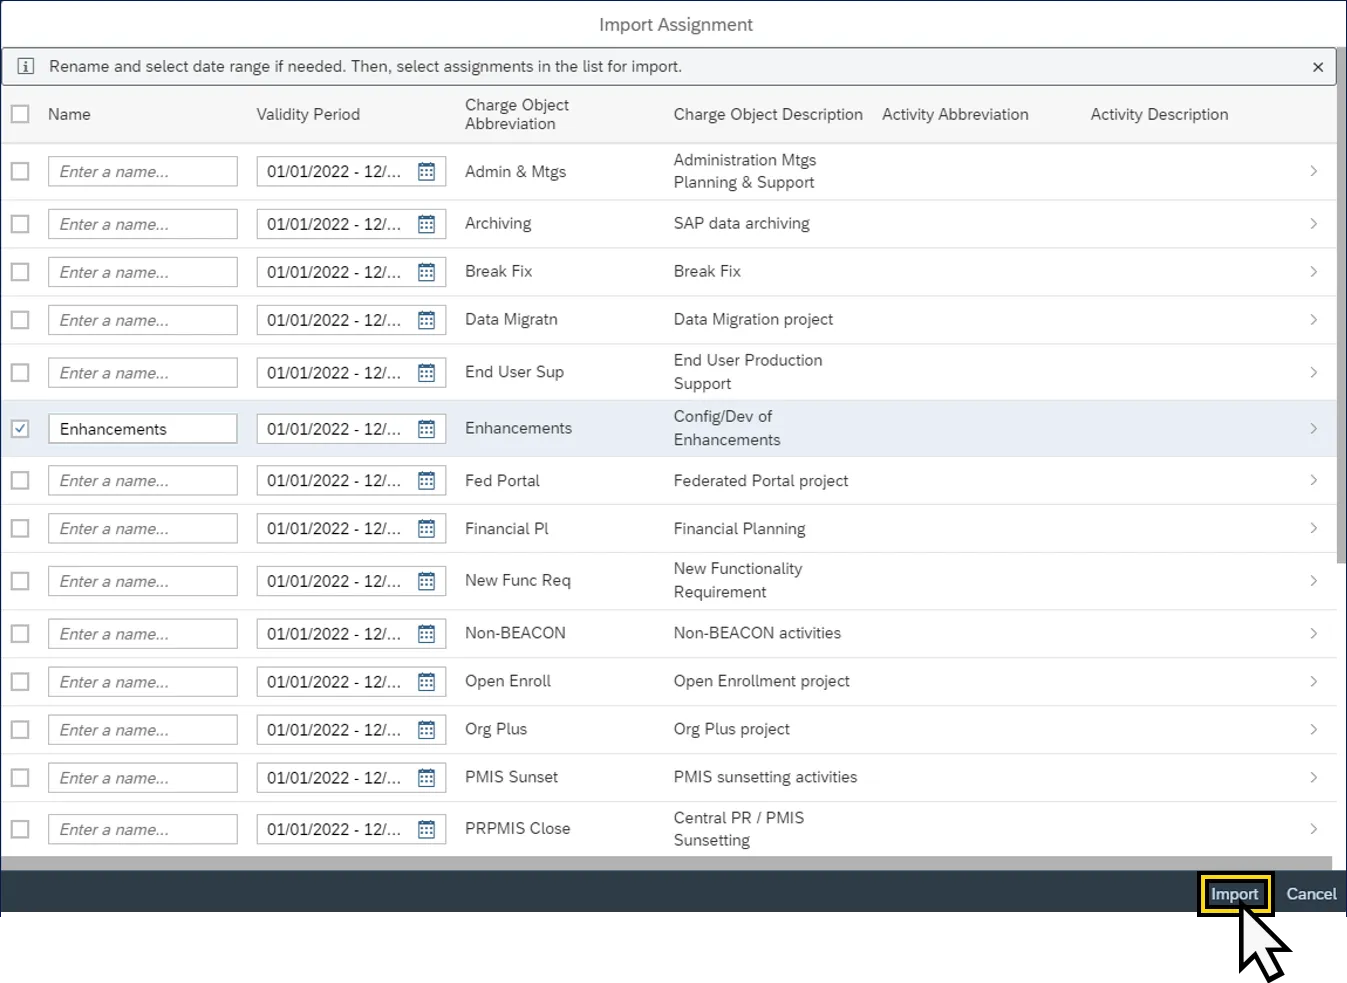Click the Validity Period column header
The height and width of the screenshot is (983, 1347).
[x=308, y=114]
